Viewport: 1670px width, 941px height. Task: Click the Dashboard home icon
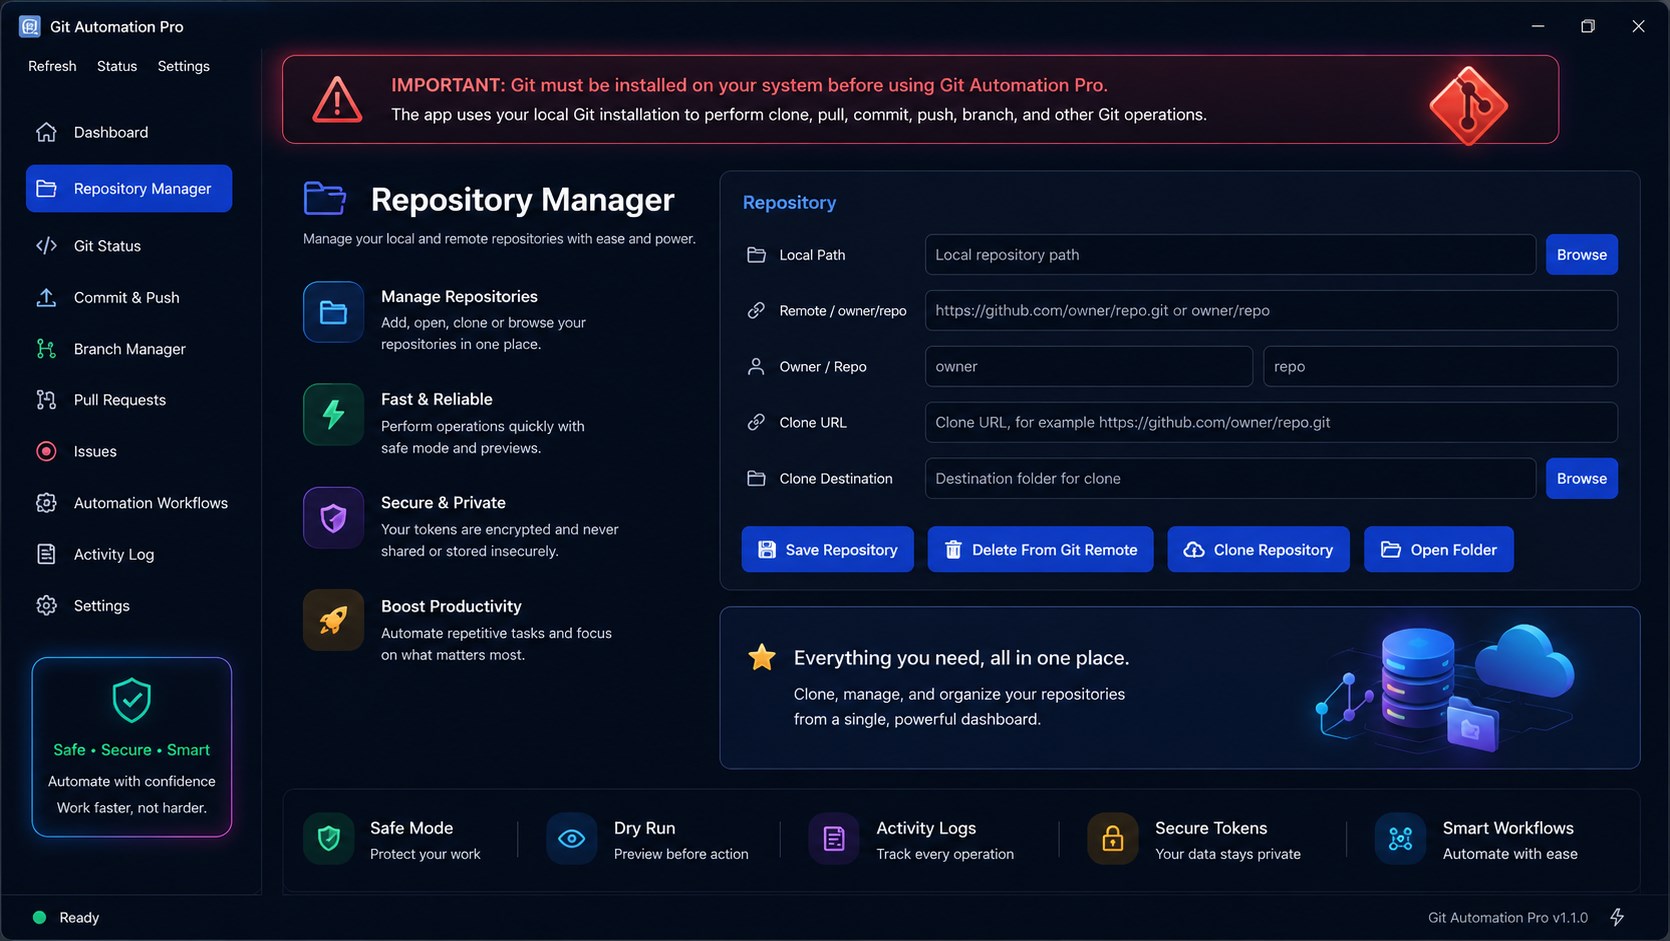tap(46, 132)
